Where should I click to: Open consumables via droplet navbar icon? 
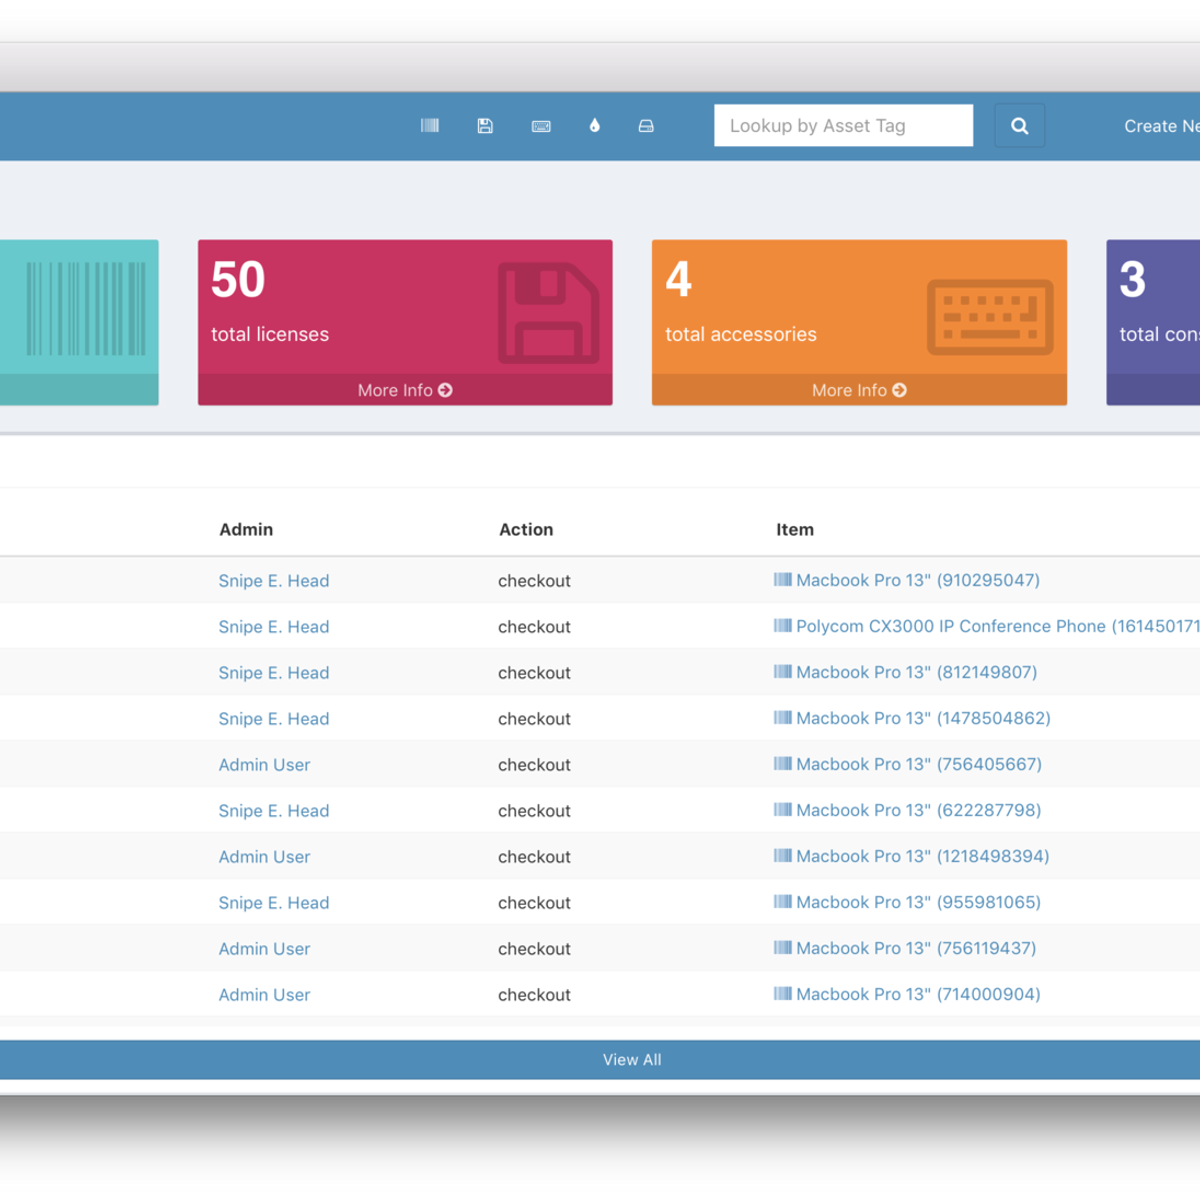pyautogui.click(x=595, y=126)
